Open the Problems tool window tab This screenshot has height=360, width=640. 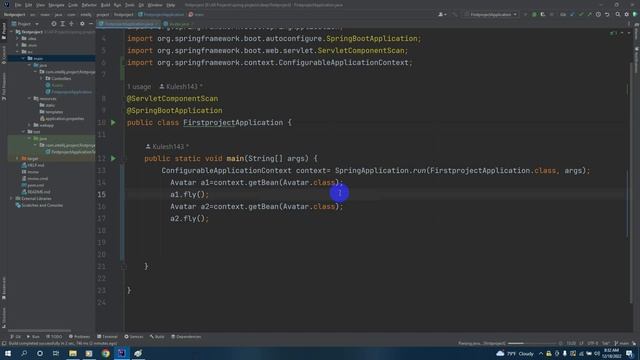pyautogui.click(x=79, y=337)
